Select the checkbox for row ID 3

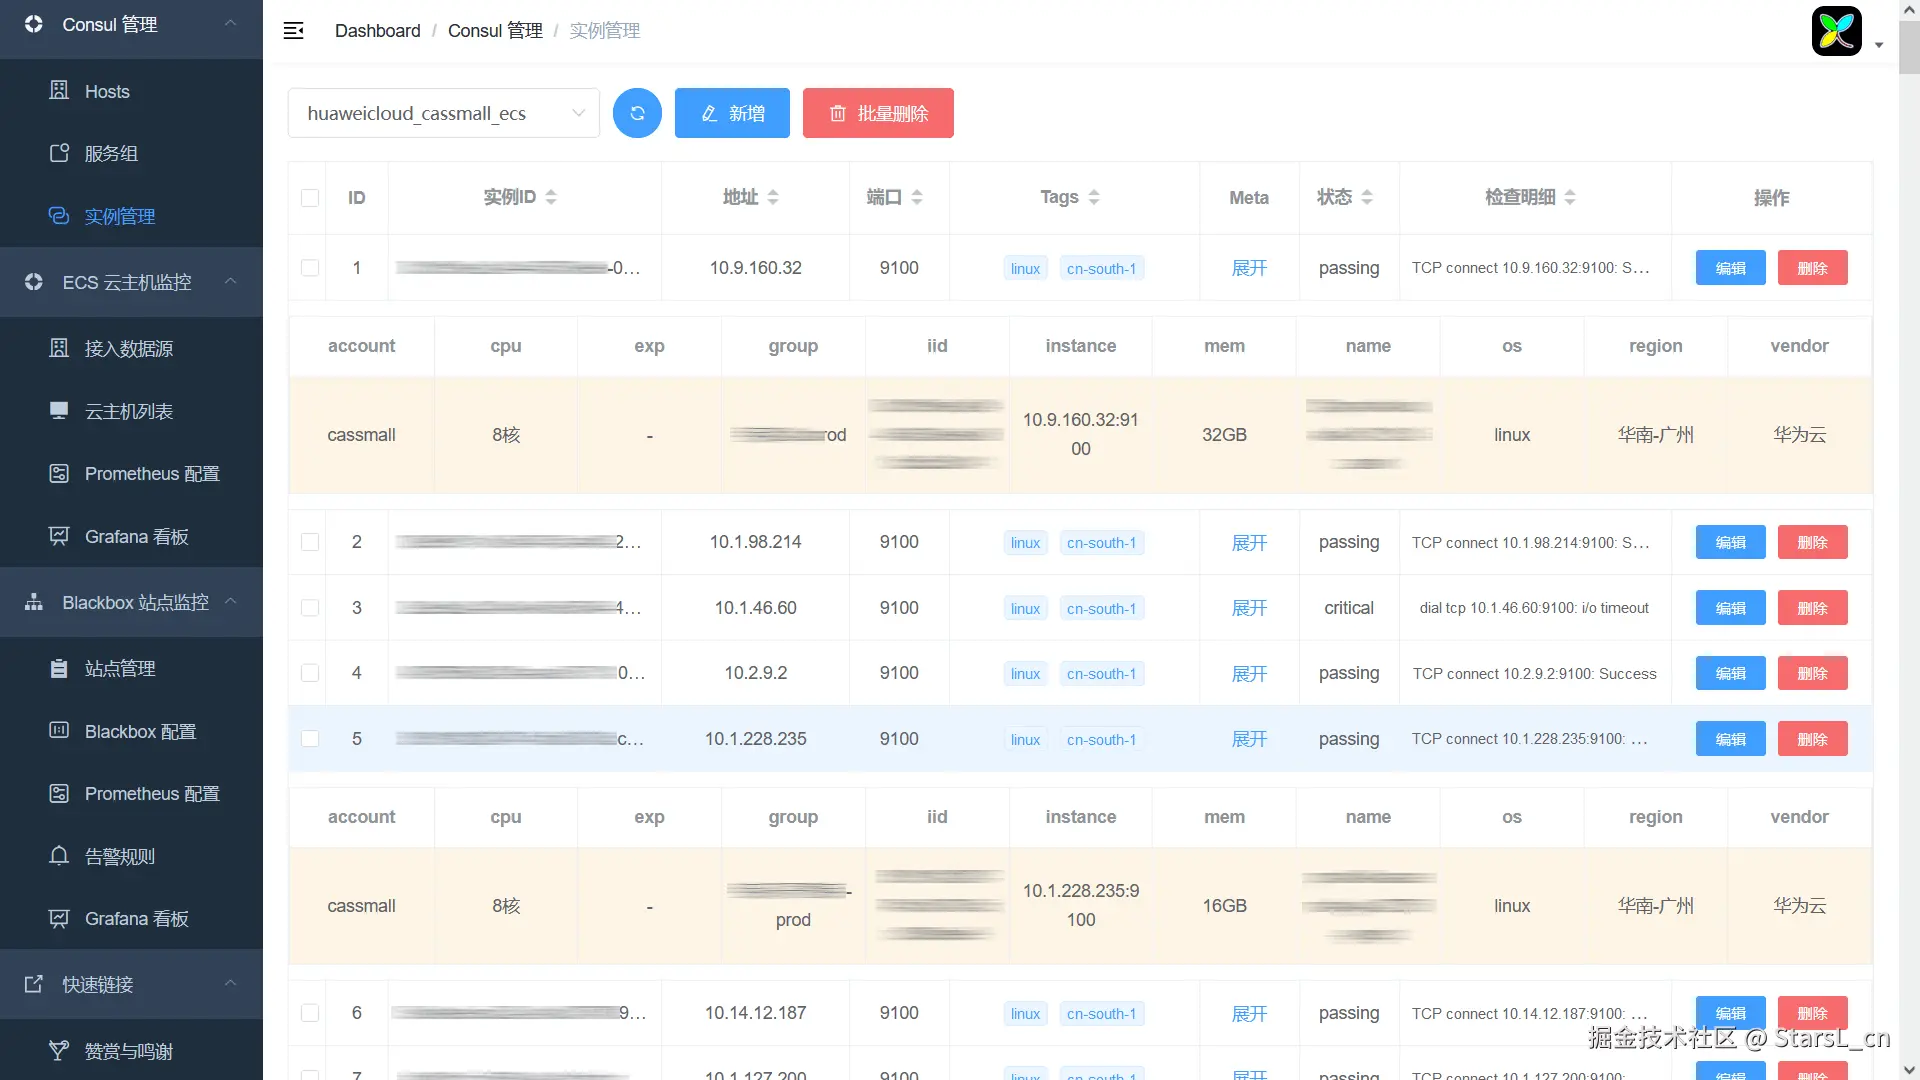pyautogui.click(x=310, y=608)
